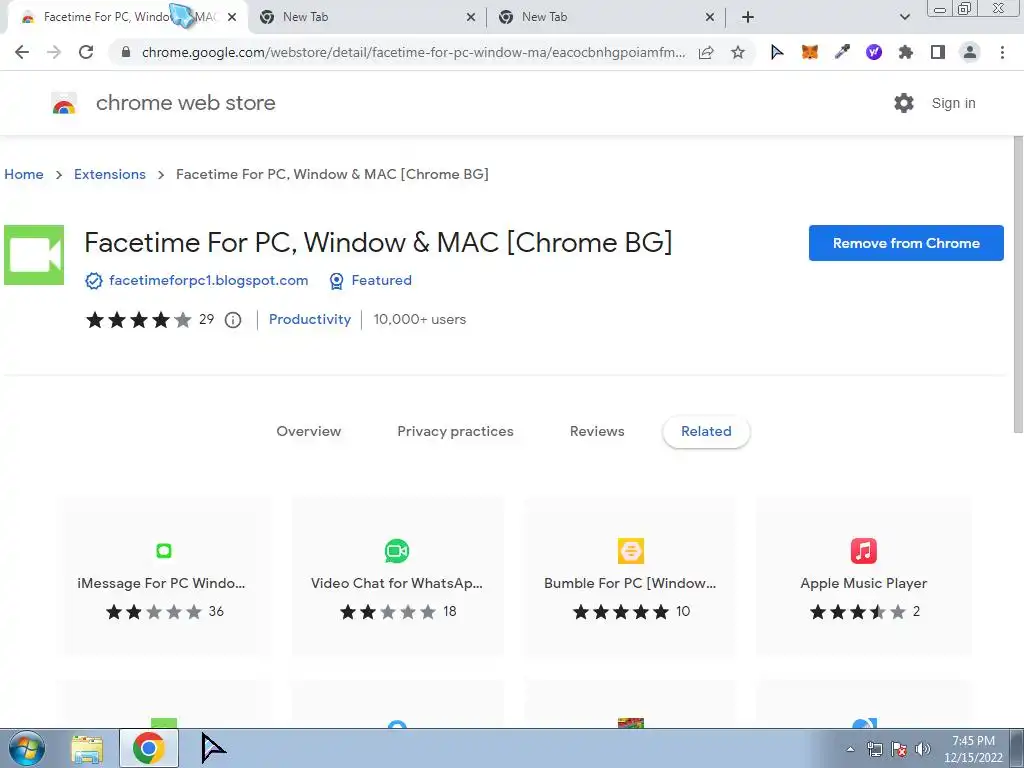Click the network tray icon
The image size is (1024, 768).
pyautogui.click(x=874, y=749)
